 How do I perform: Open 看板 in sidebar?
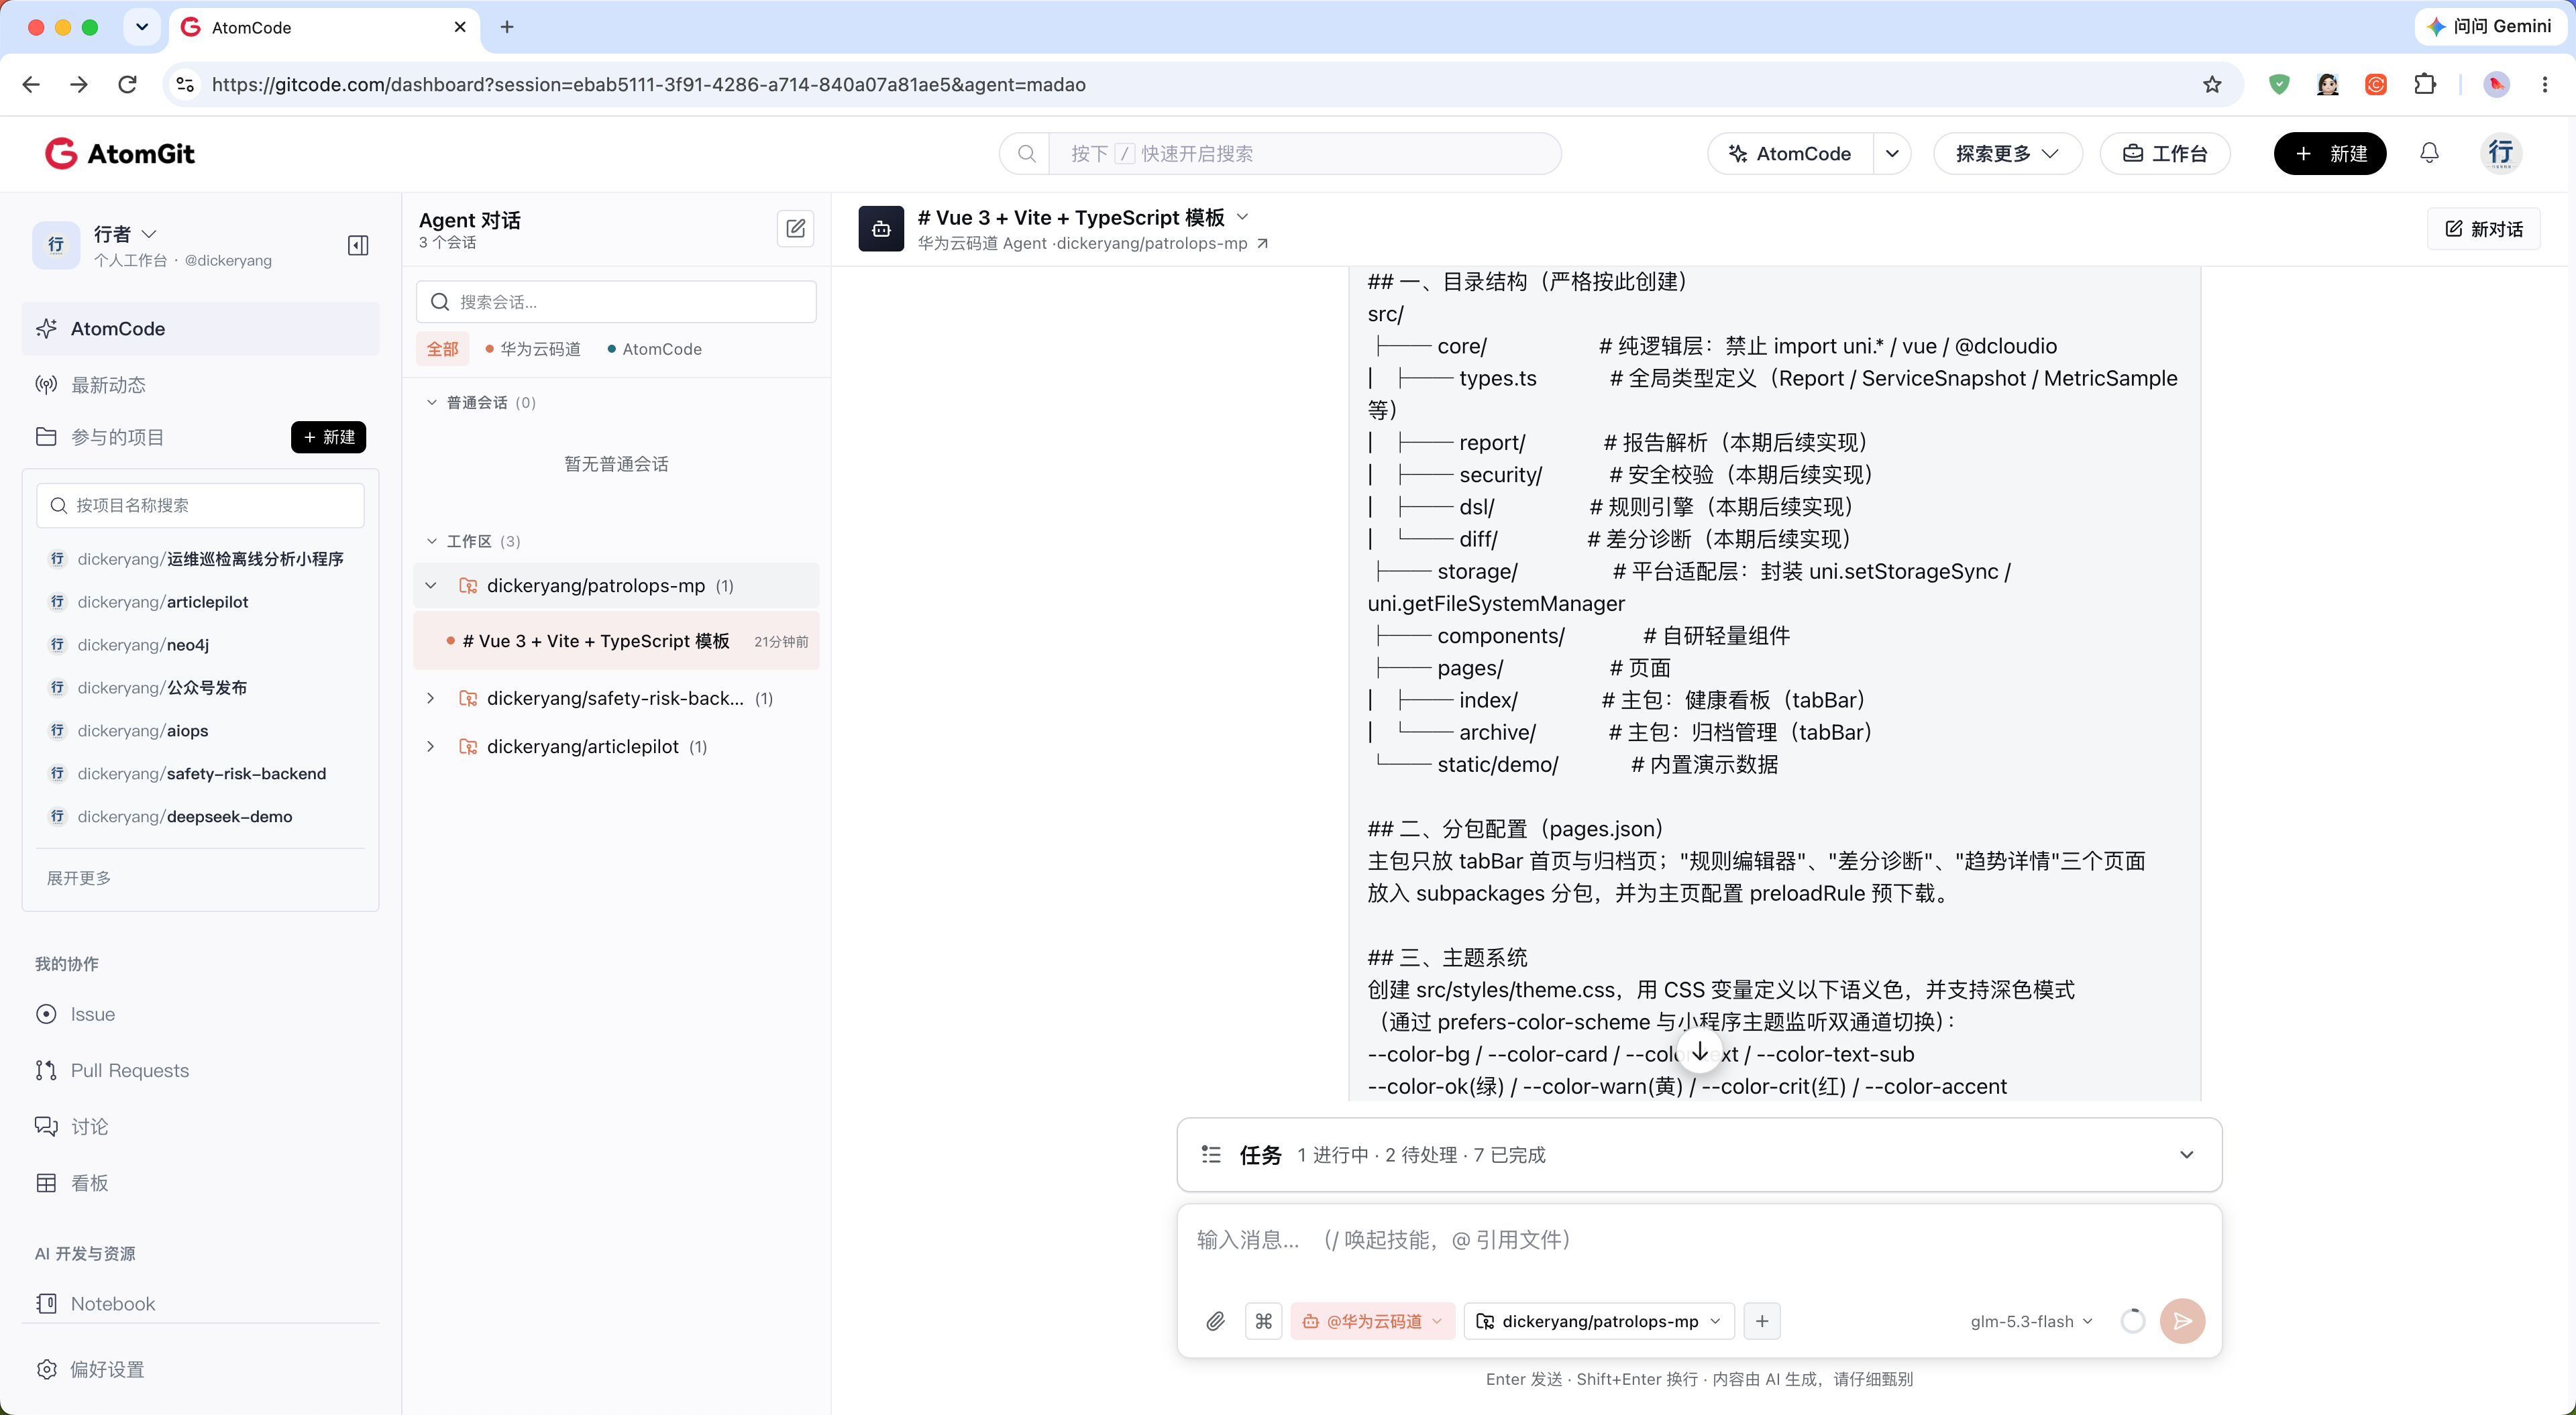point(89,1182)
